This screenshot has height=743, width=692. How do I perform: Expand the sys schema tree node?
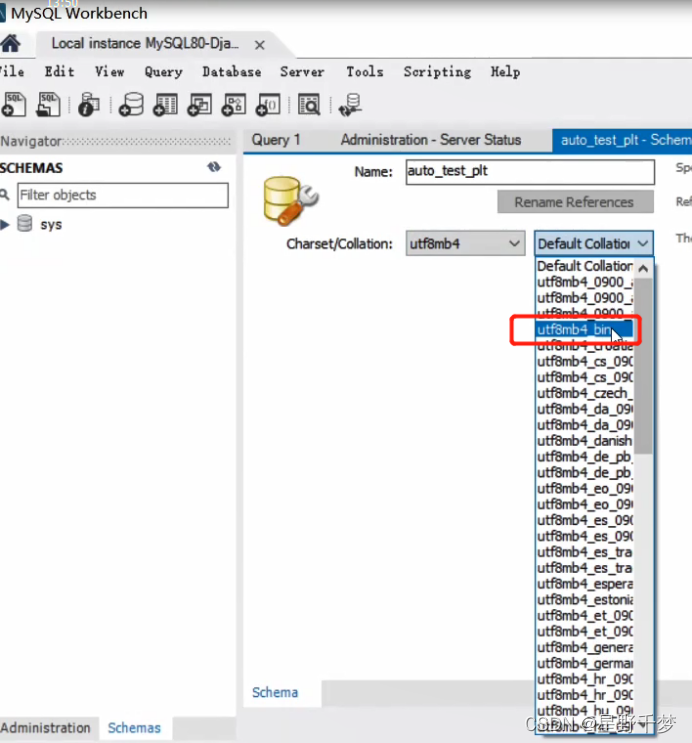5,225
